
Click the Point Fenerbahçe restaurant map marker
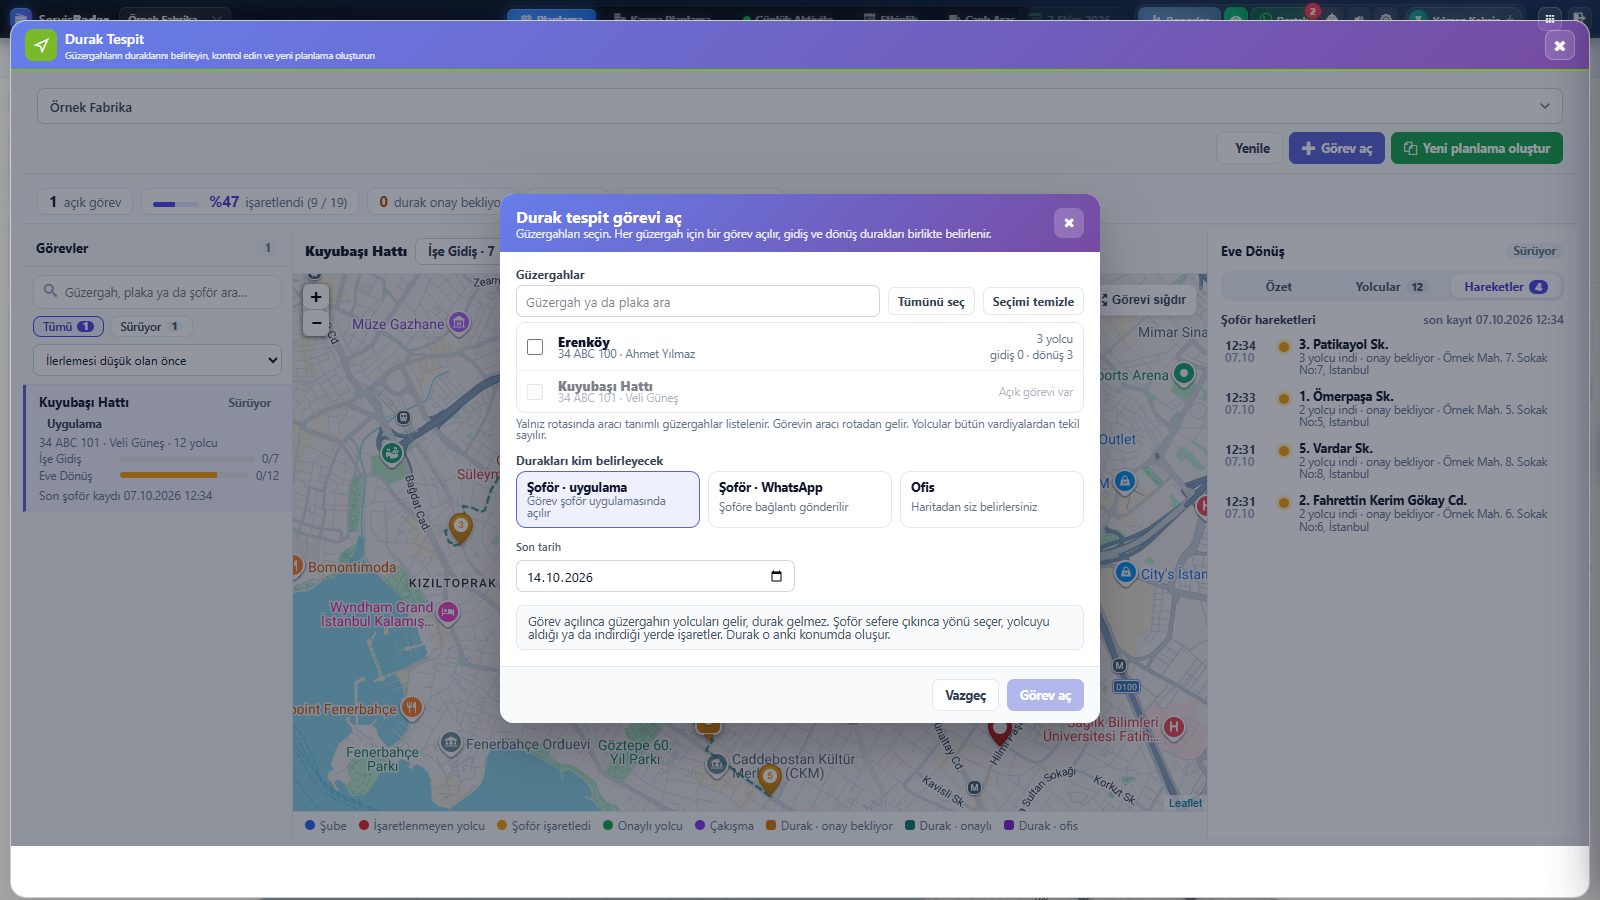click(411, 708)
